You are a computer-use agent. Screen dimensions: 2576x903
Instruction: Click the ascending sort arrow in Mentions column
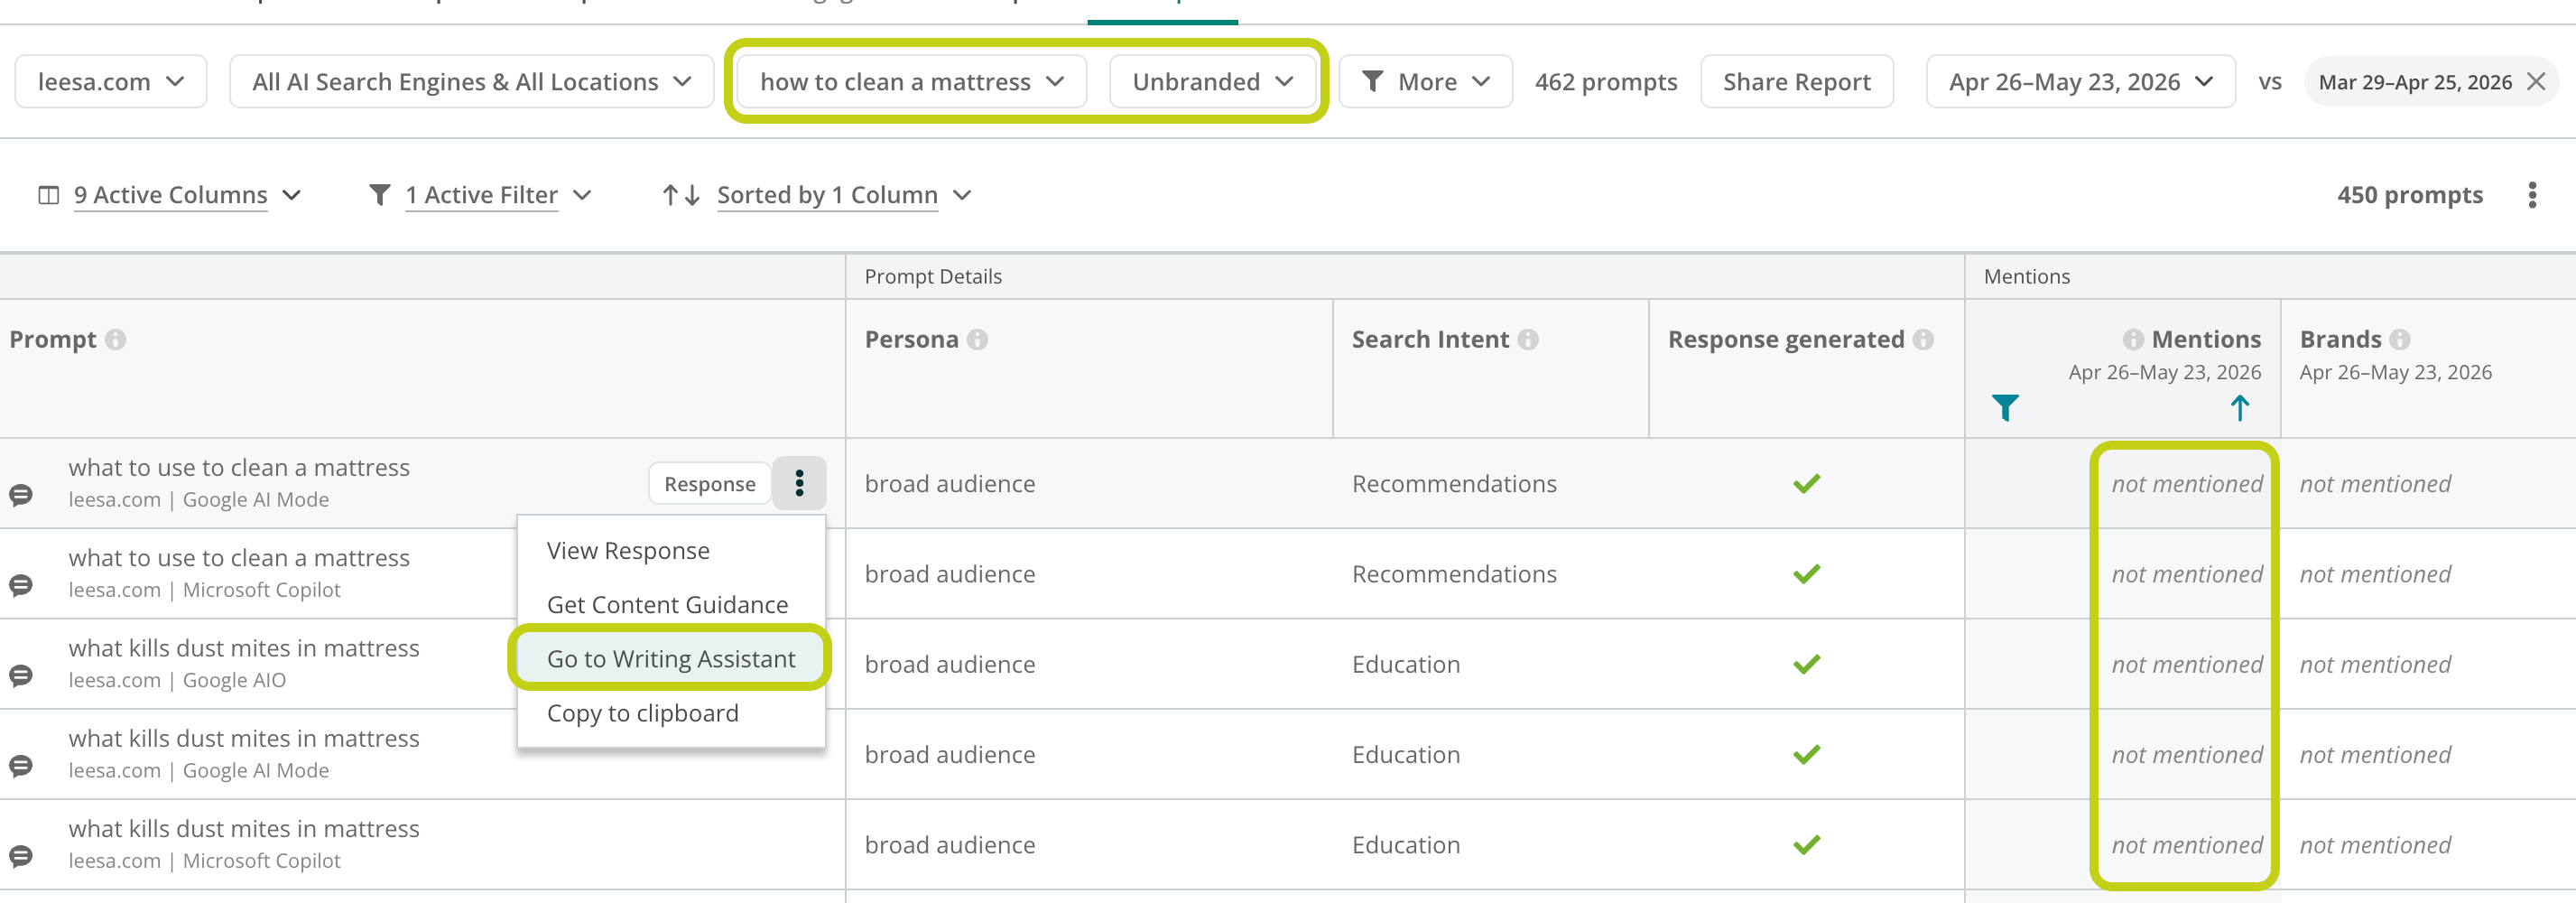pos(2240,408)
